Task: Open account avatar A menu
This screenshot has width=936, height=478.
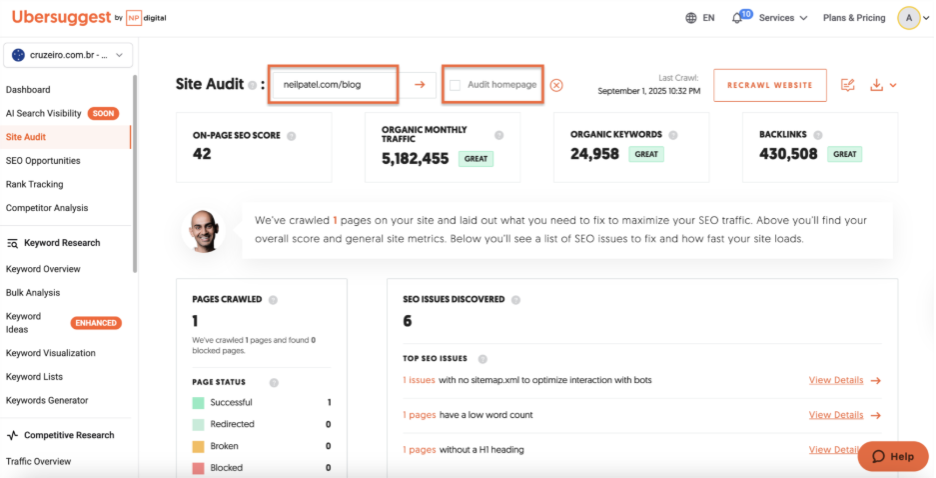Action: click(909, 18)
